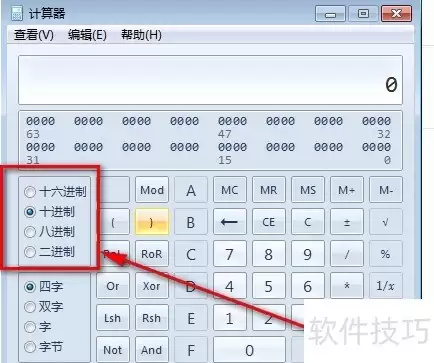Click the 1/x reciprocal button
This screenshot has height=363, width=434.
tap(386, 286)
